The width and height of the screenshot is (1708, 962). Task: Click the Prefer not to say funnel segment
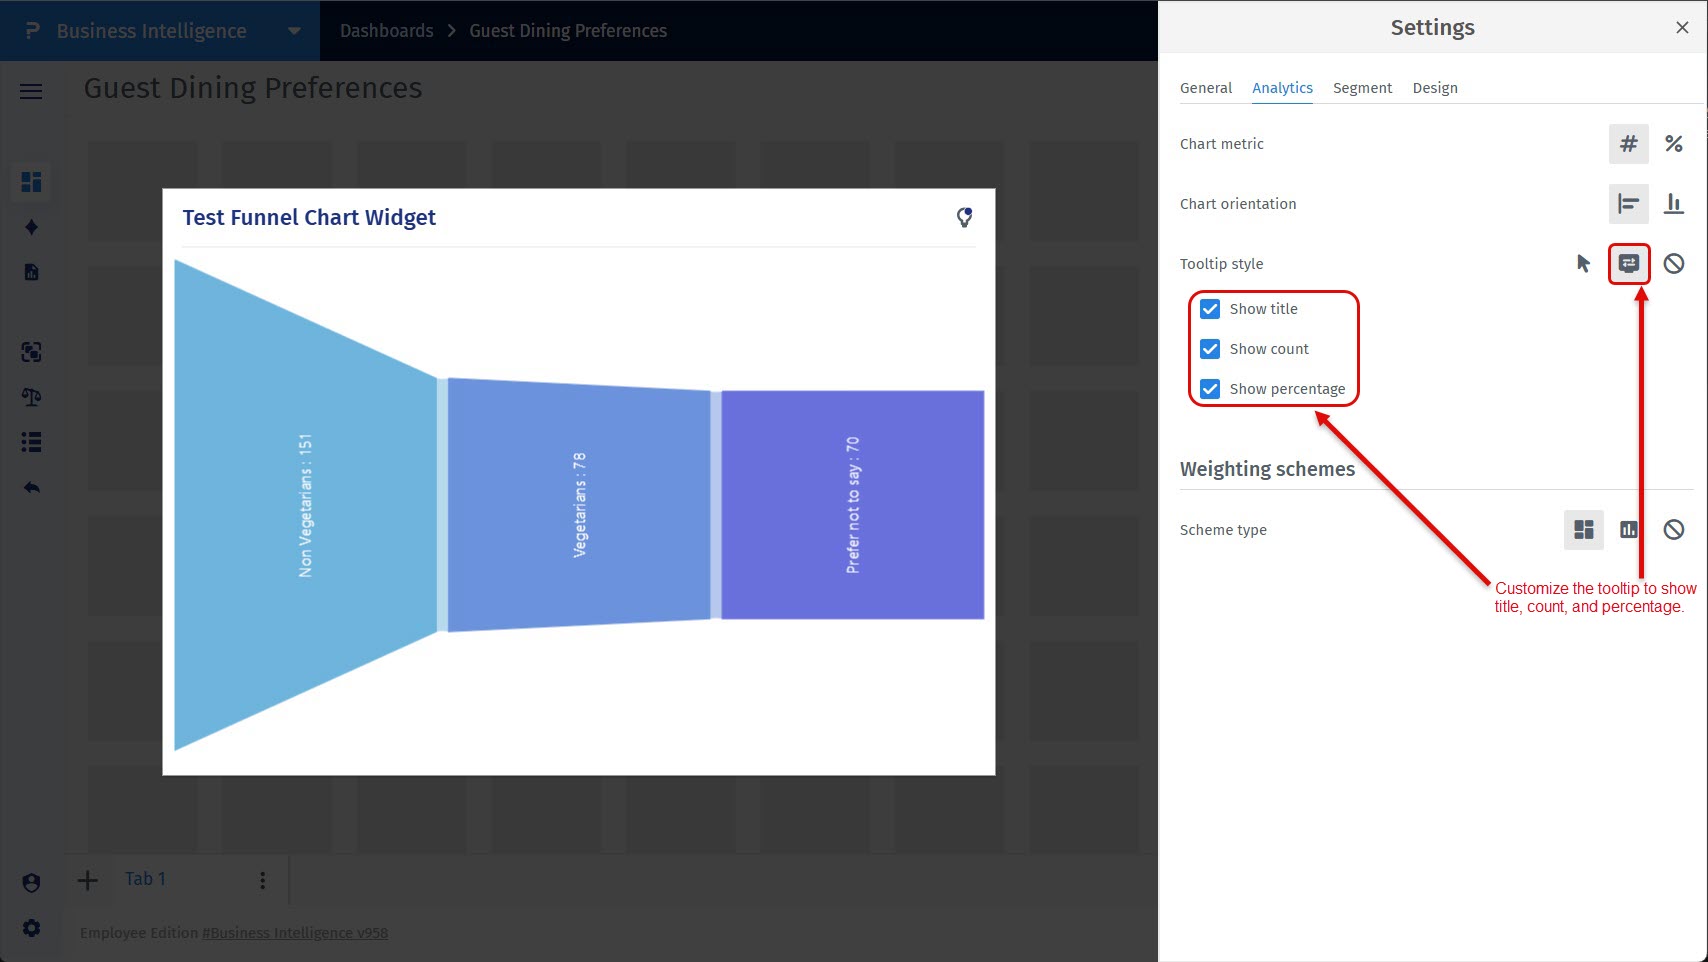[x=852, y=505]
